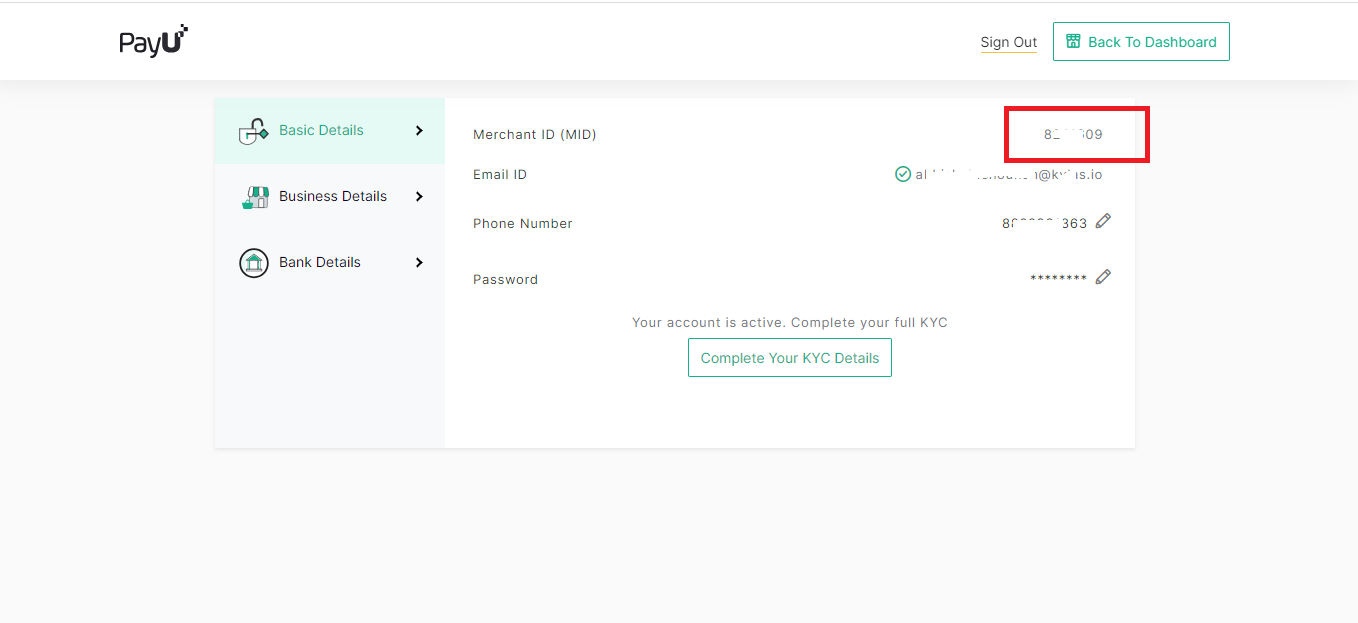Viewport: 1358px width, 623px height.
Task: Expand the Bank Details chevron arrow
Action: [419, 262]
